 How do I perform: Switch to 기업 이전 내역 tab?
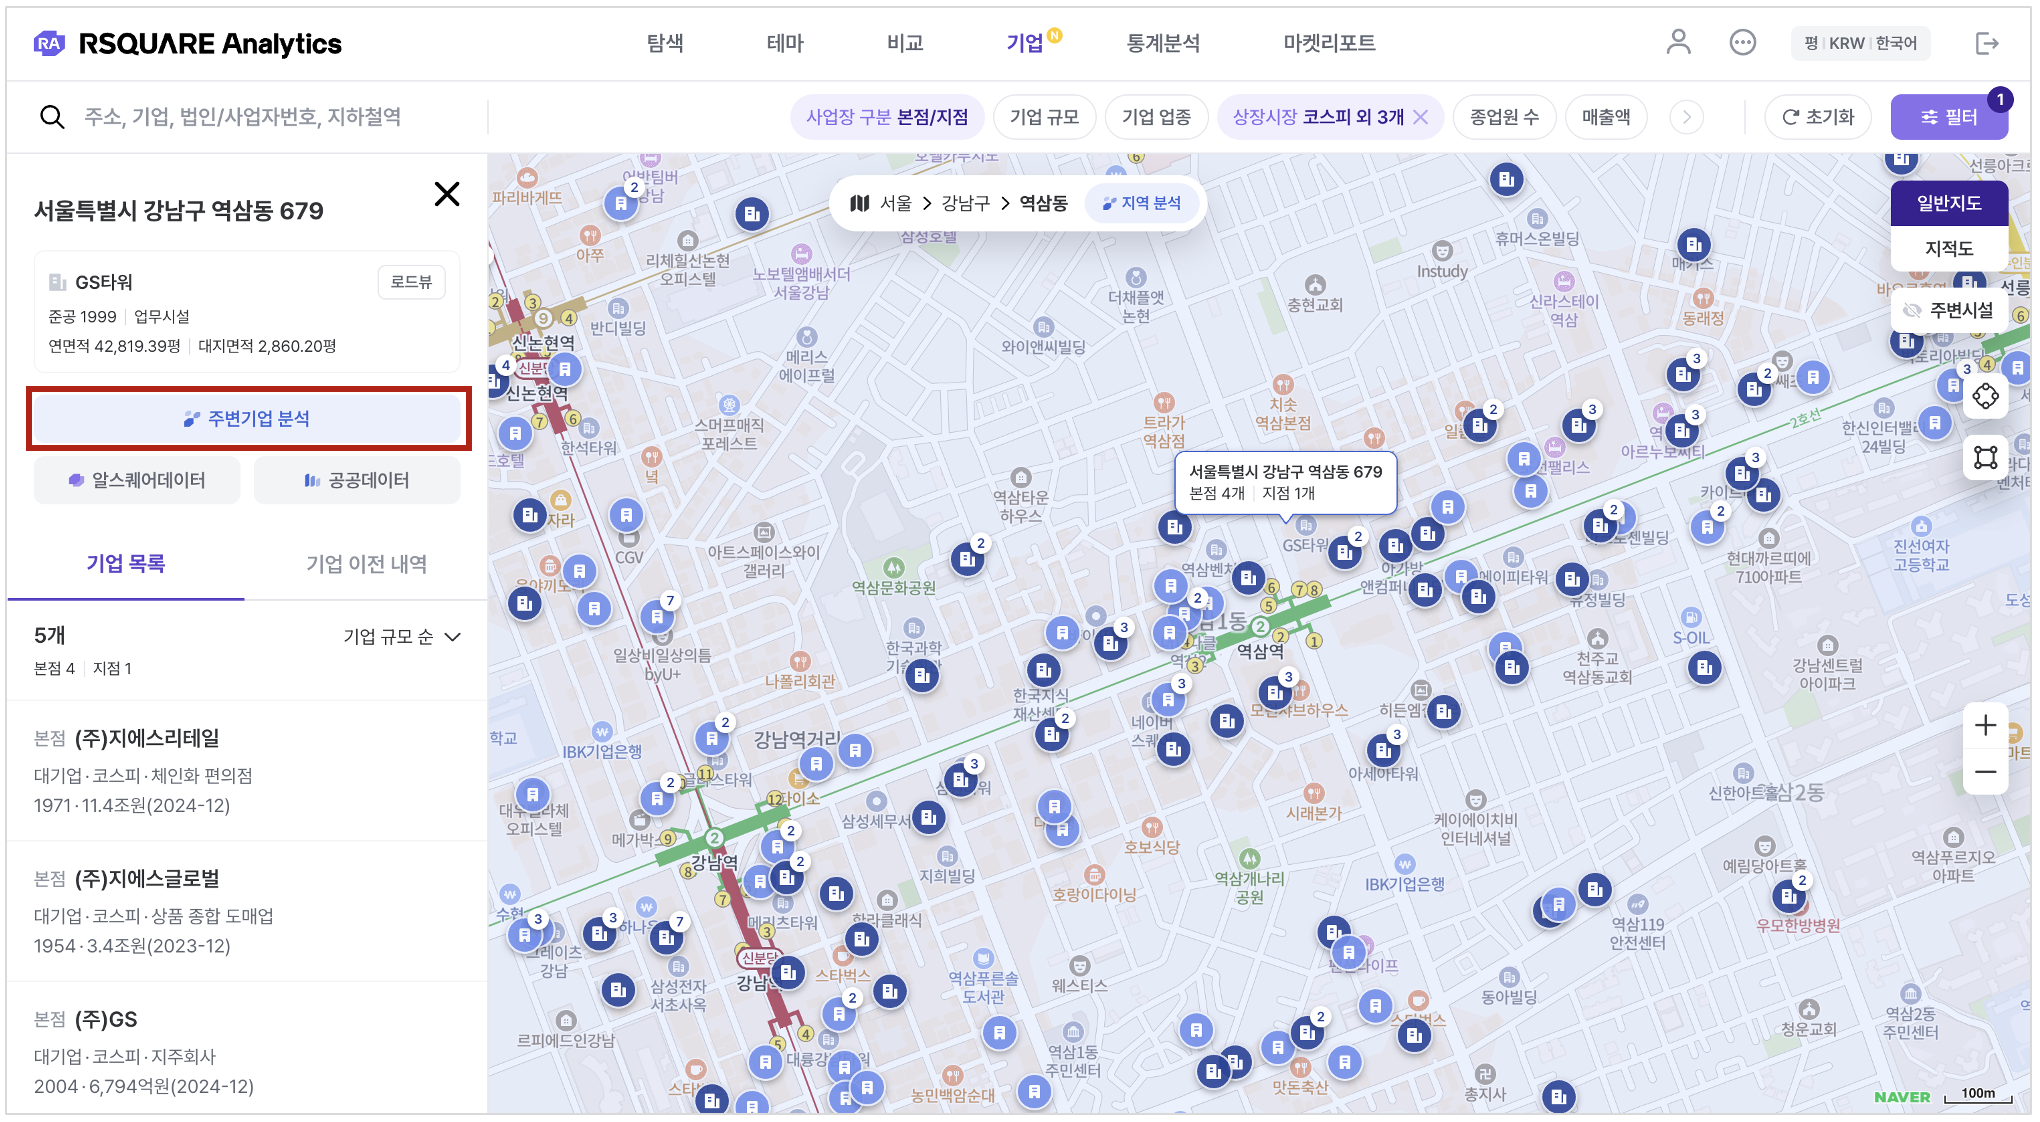pyautogui.click(x=366, y=564)
